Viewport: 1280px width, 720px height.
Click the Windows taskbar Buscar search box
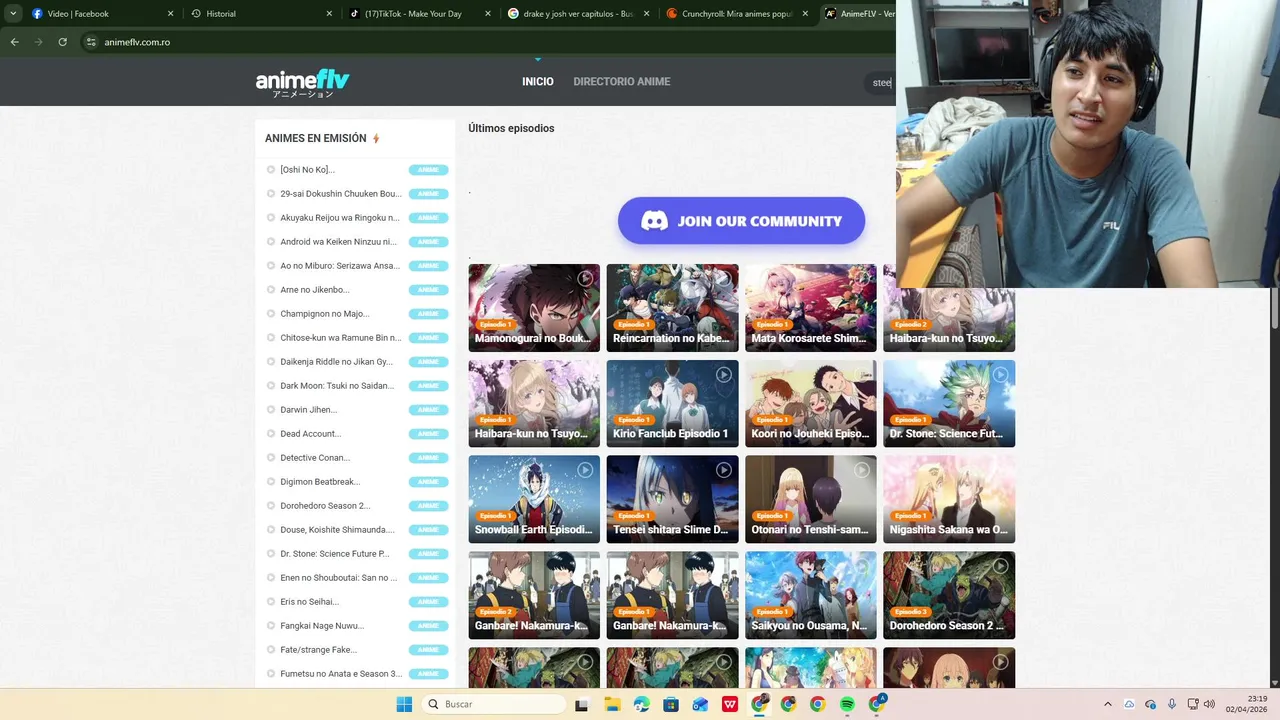point(493,704)
